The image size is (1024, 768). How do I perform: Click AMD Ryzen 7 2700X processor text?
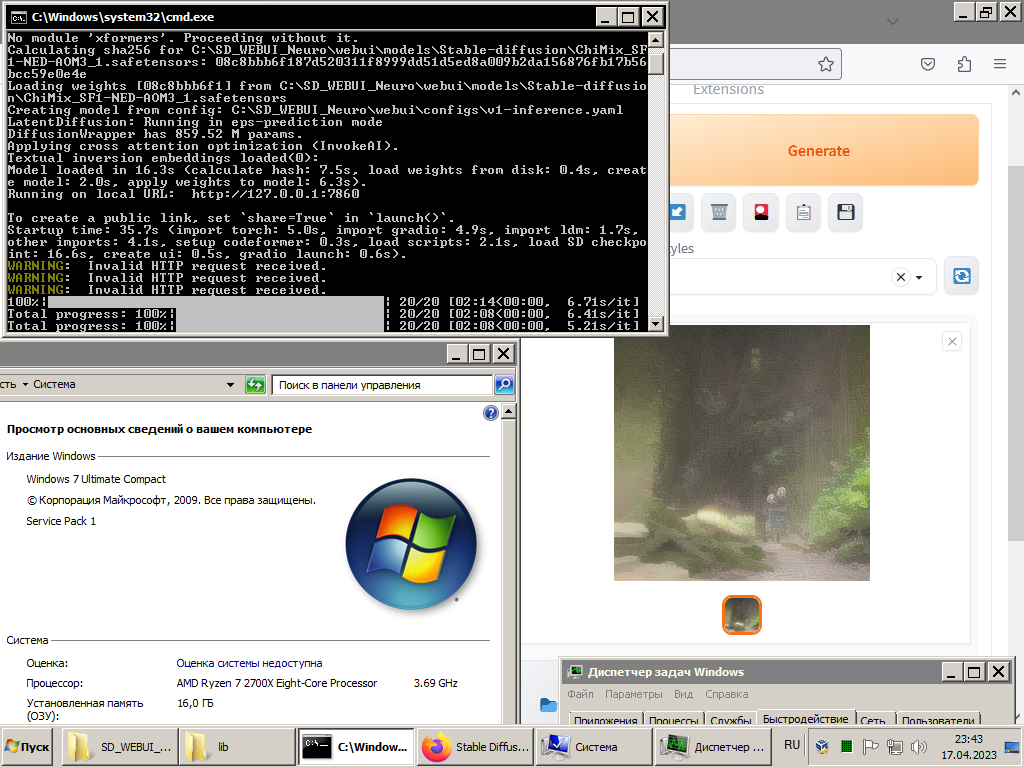click(x=277, y=683)
